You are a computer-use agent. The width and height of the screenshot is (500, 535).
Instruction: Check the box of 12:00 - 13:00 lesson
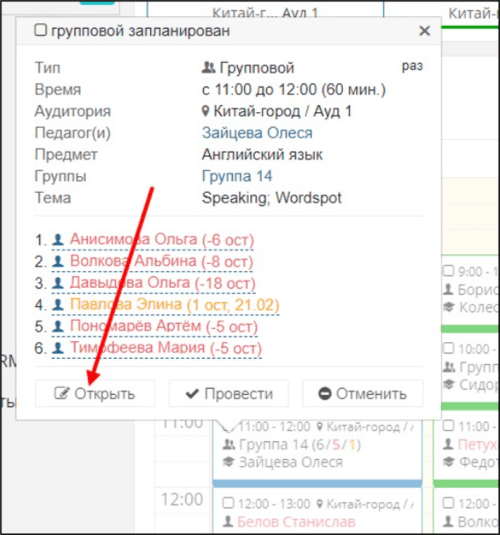(x=228, y=503)
